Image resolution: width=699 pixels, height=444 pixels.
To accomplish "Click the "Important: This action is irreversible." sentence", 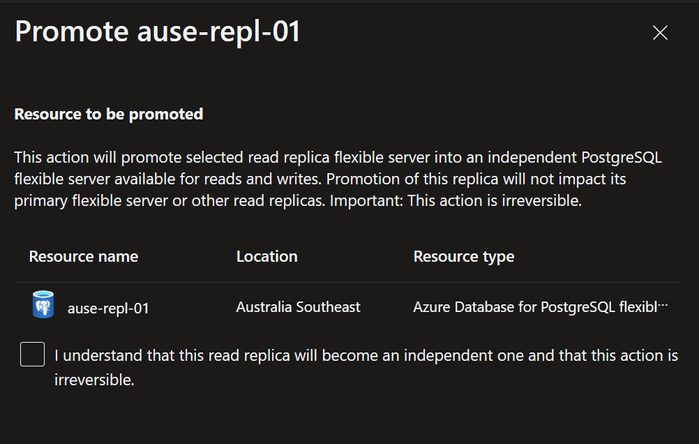I will (456, 201).
